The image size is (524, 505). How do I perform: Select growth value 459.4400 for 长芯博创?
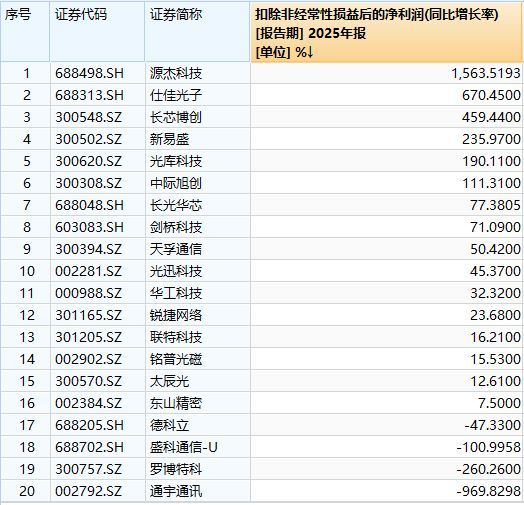click(x=491, y=117)
